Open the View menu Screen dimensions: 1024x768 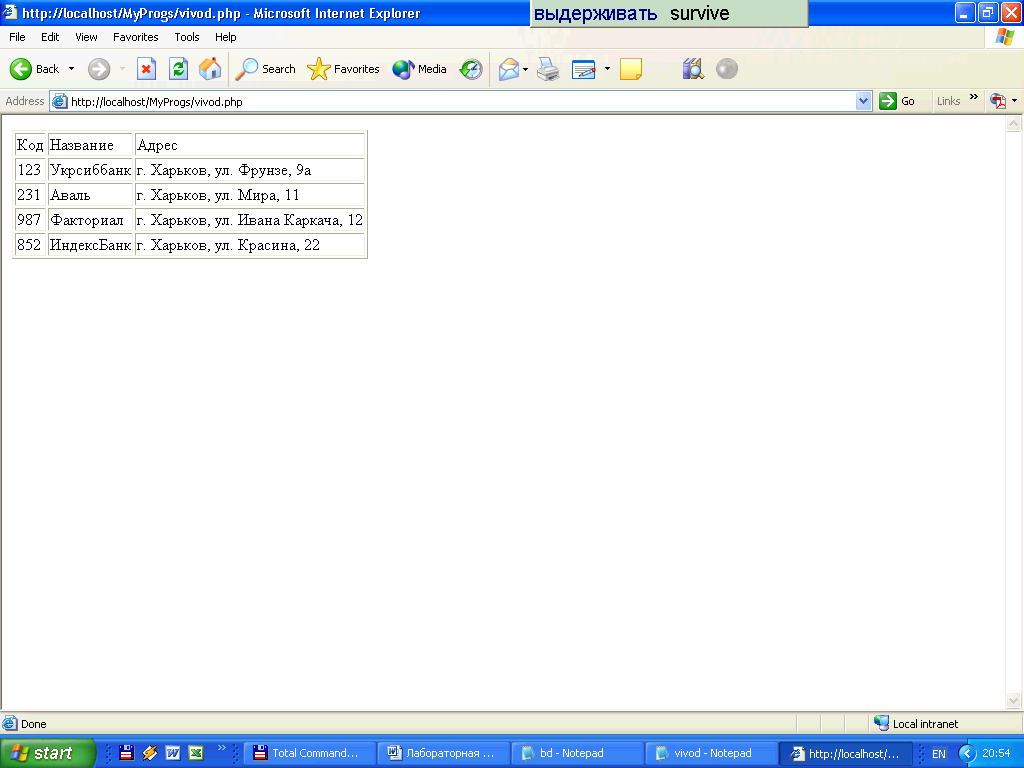86,37
